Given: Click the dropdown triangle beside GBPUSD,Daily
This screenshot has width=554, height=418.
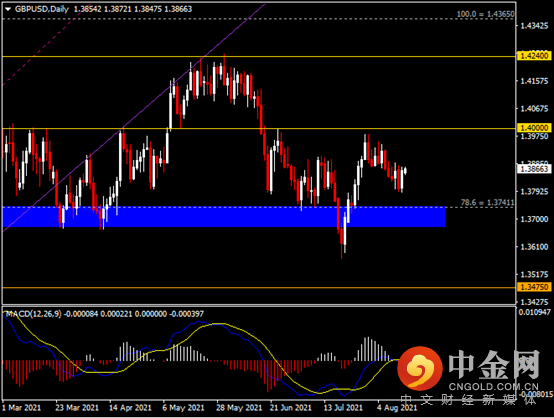Looking at the screenshot, I should click(7, 9).
